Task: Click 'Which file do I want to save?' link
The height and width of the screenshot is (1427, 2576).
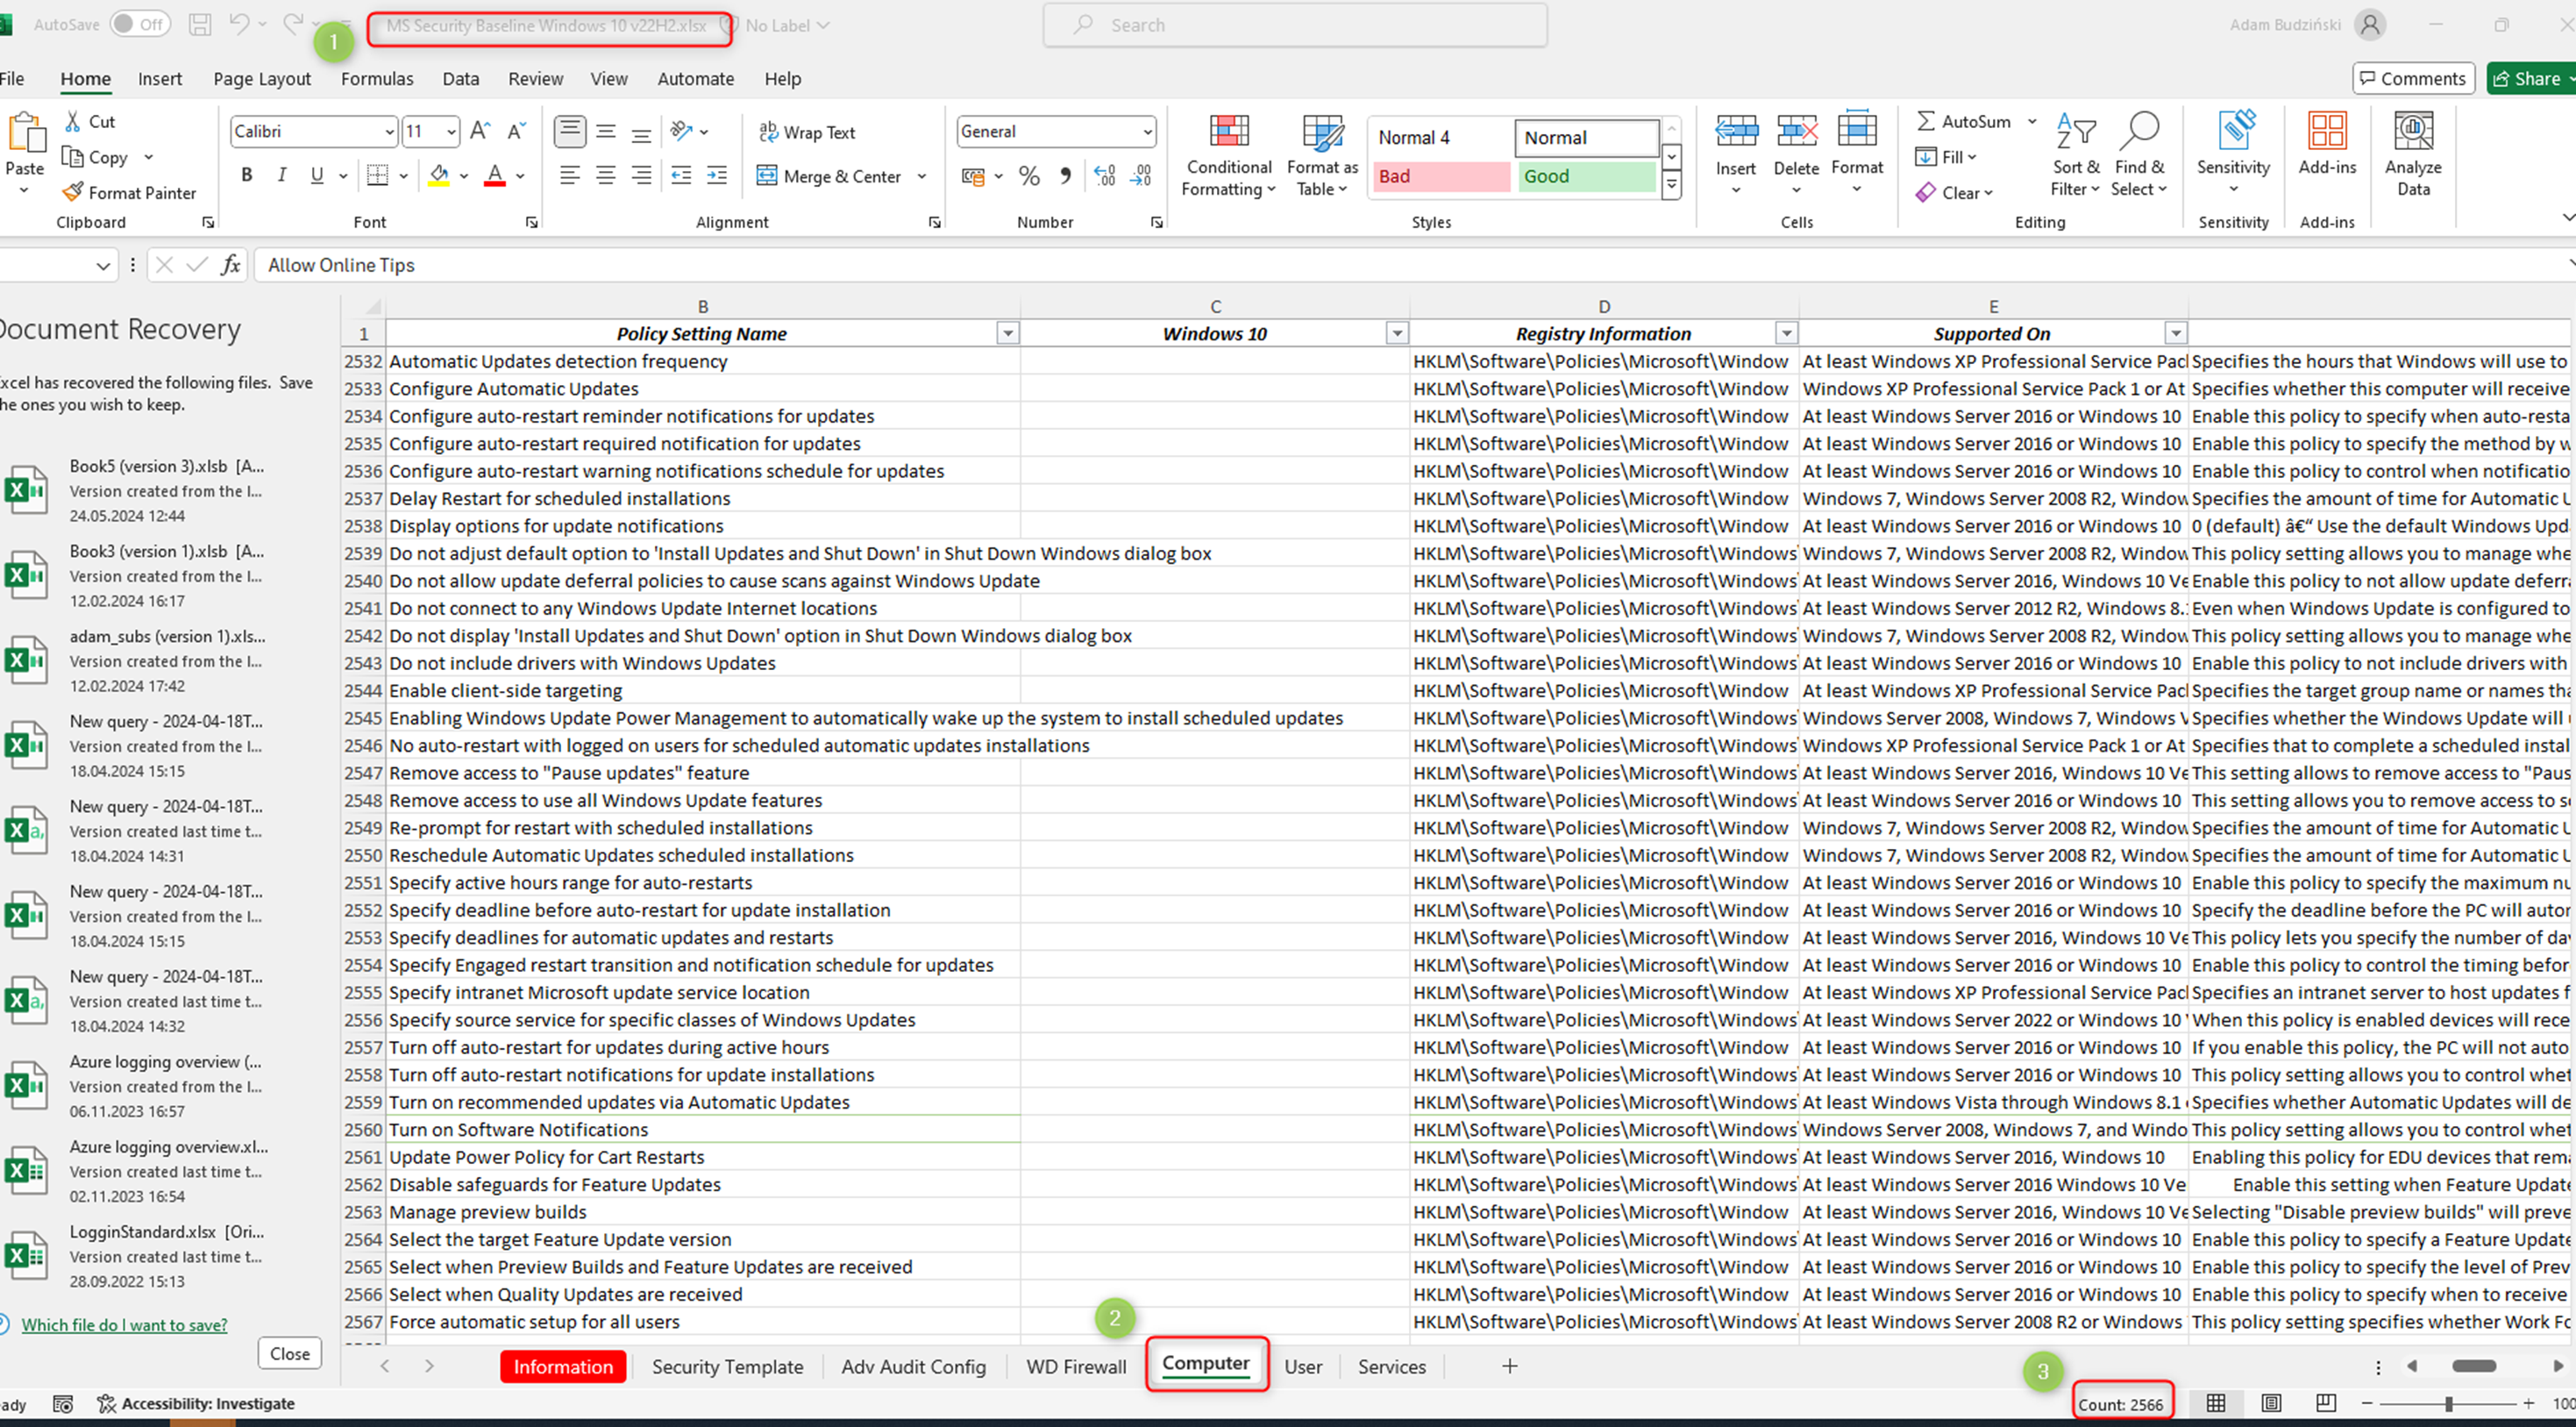Action: pos(124,1325)
